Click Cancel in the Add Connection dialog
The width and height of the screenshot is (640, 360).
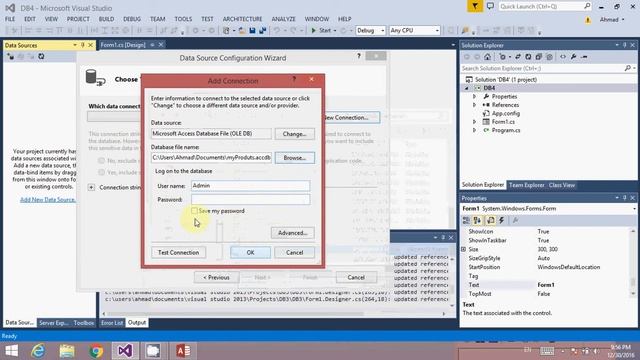294,252
